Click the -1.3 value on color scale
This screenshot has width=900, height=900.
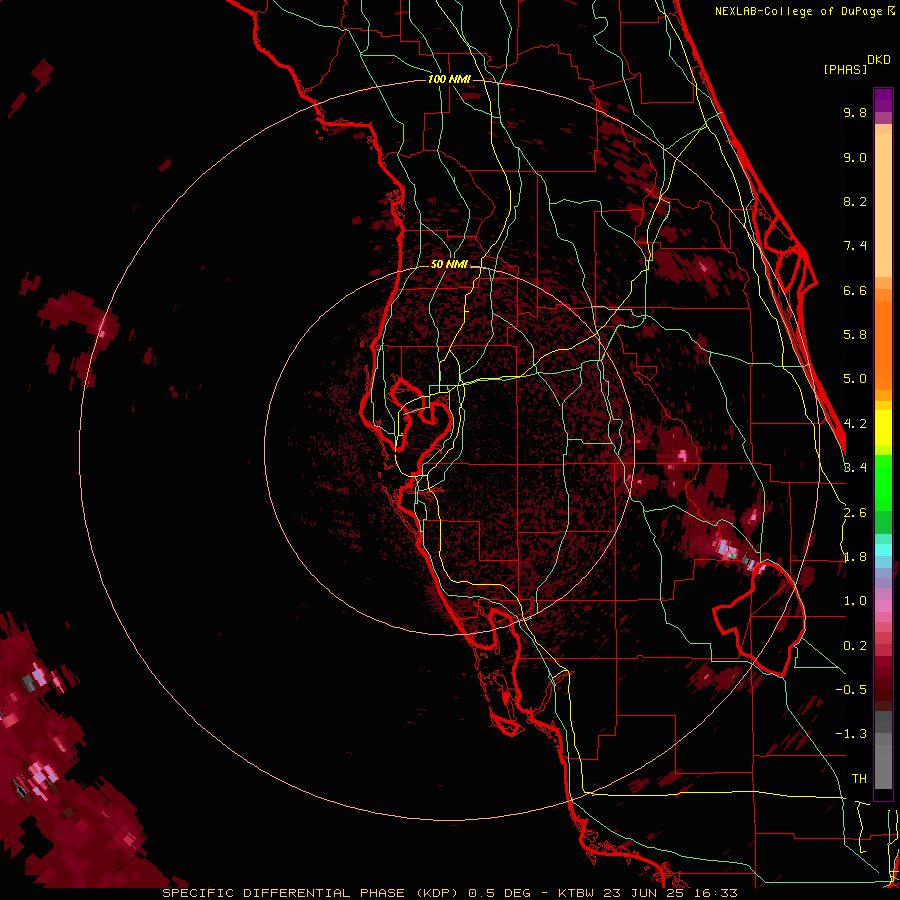[x=851, y=734]
